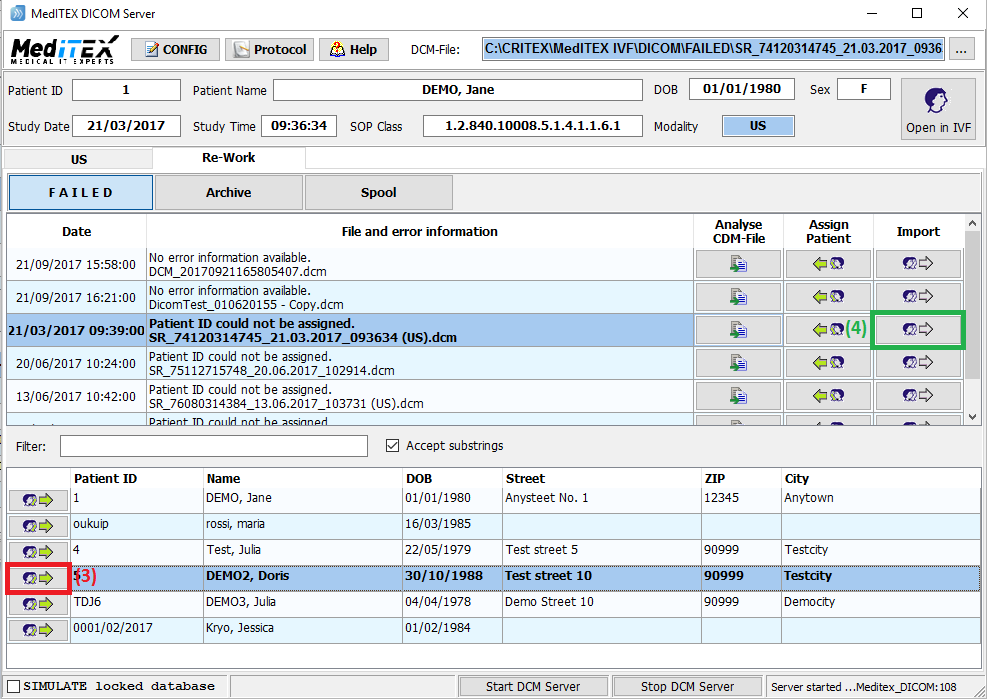Assign file to patient Test, Julia
The width and height of the screenshot is (987, 699).
[38, 552]
